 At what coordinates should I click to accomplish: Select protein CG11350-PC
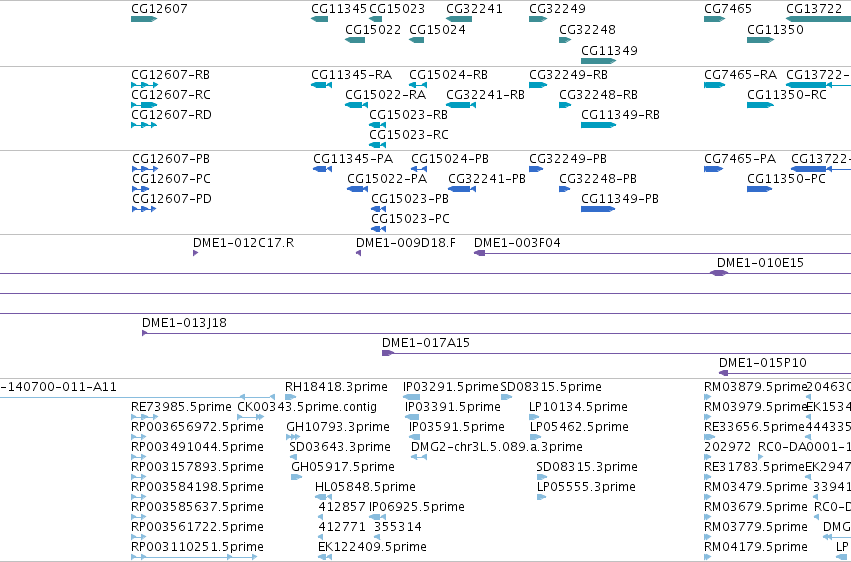pos(786,178)
